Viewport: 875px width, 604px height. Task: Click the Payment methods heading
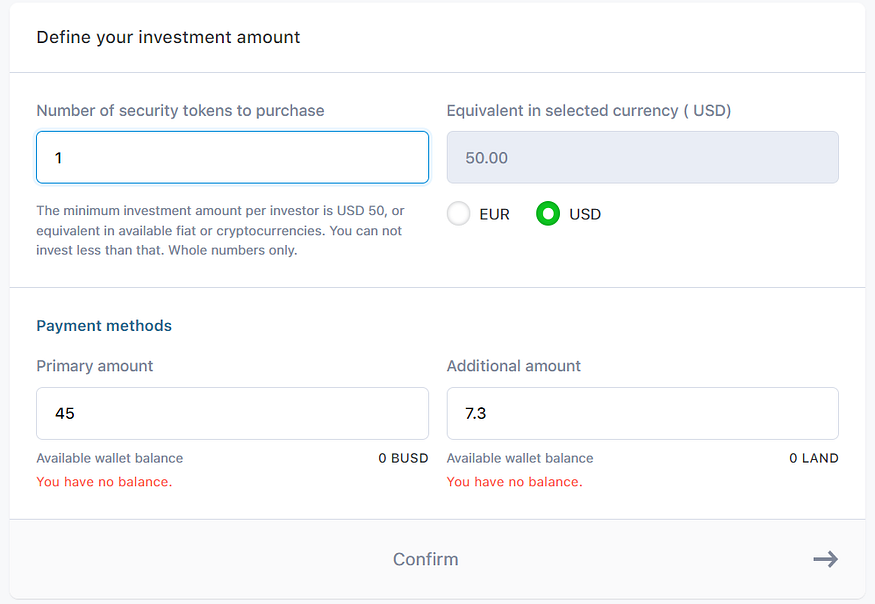click(x=104, y=326)
